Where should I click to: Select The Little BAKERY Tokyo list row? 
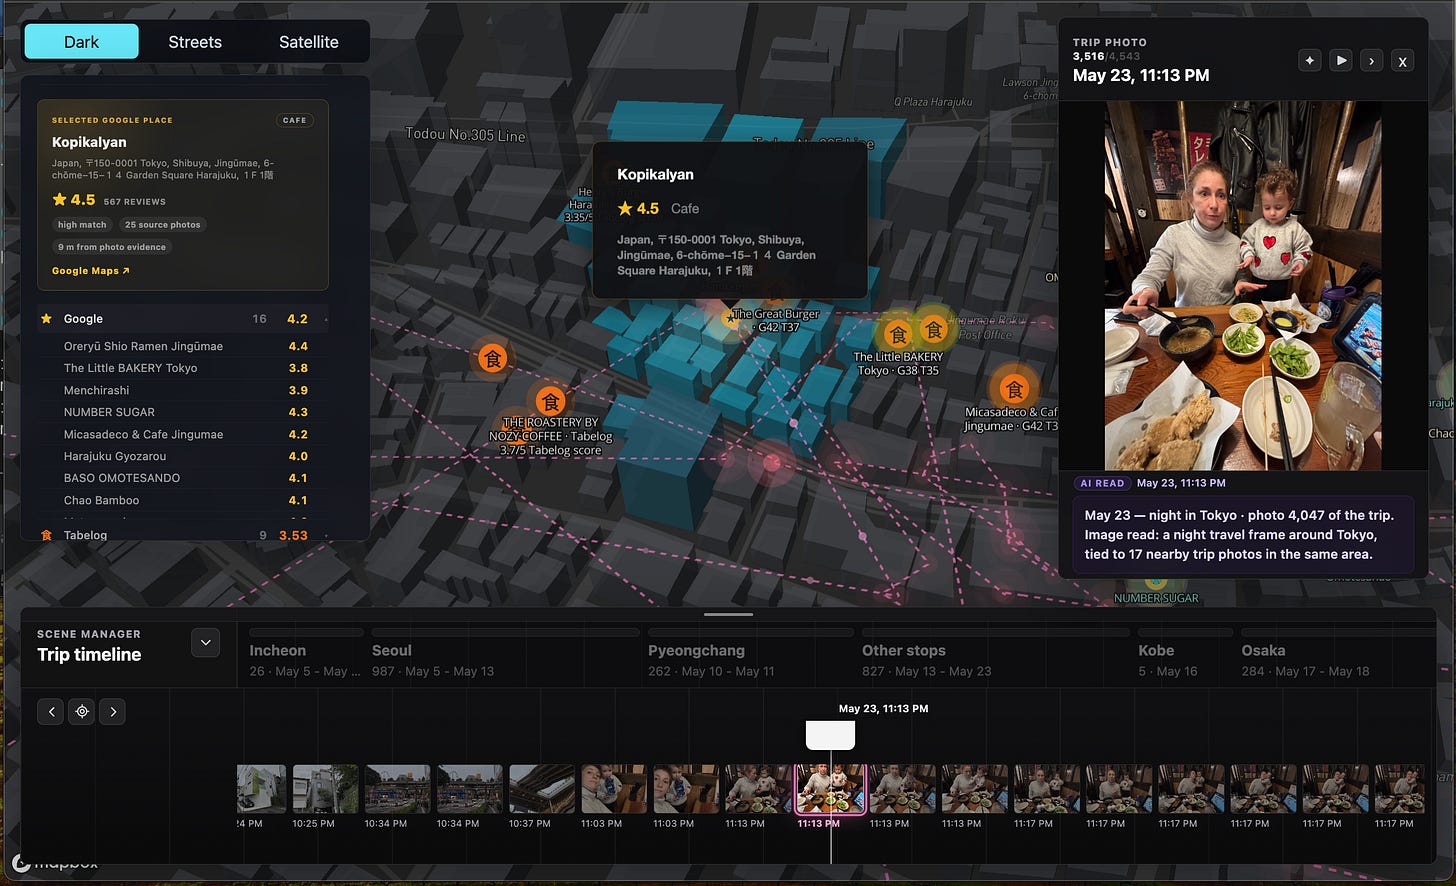tap(183, 368)
